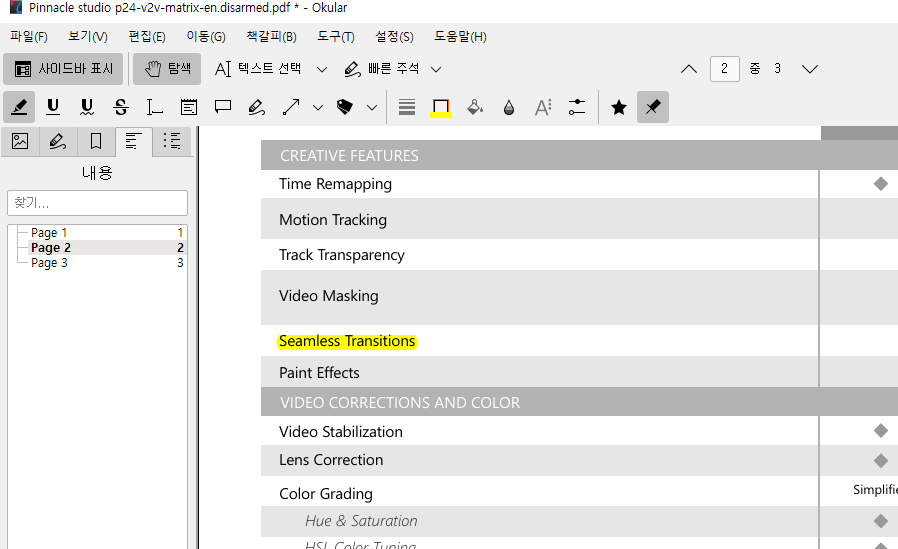Open the line width setting
The image size is (898, 549).
click(x=407, y=107)
